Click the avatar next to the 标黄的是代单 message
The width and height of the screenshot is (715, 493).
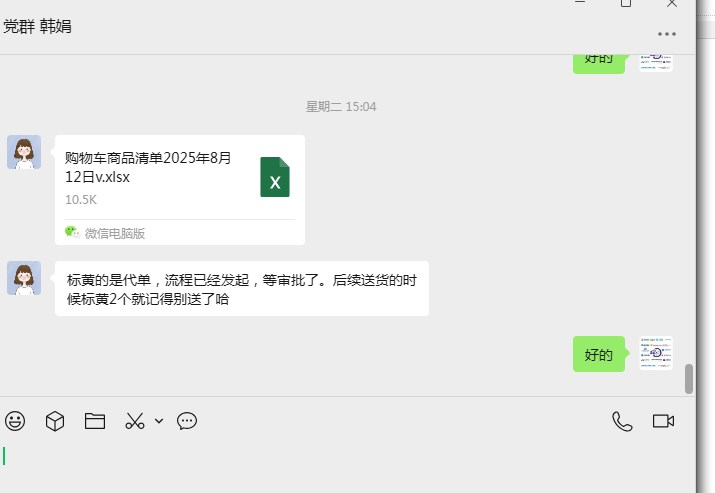click(24, 278)
